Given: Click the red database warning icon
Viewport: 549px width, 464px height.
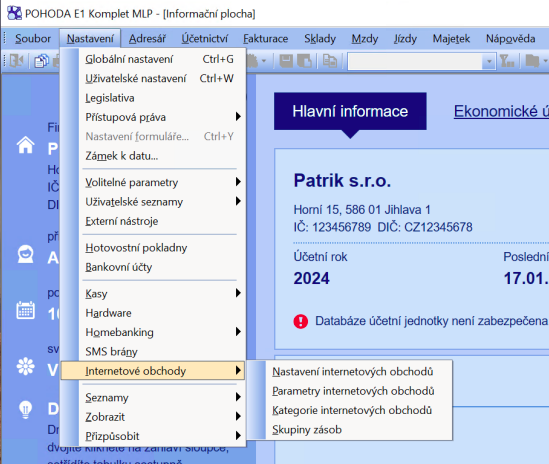Looking at the screenshot, I should pyautogui.click(x=300, y=321).
